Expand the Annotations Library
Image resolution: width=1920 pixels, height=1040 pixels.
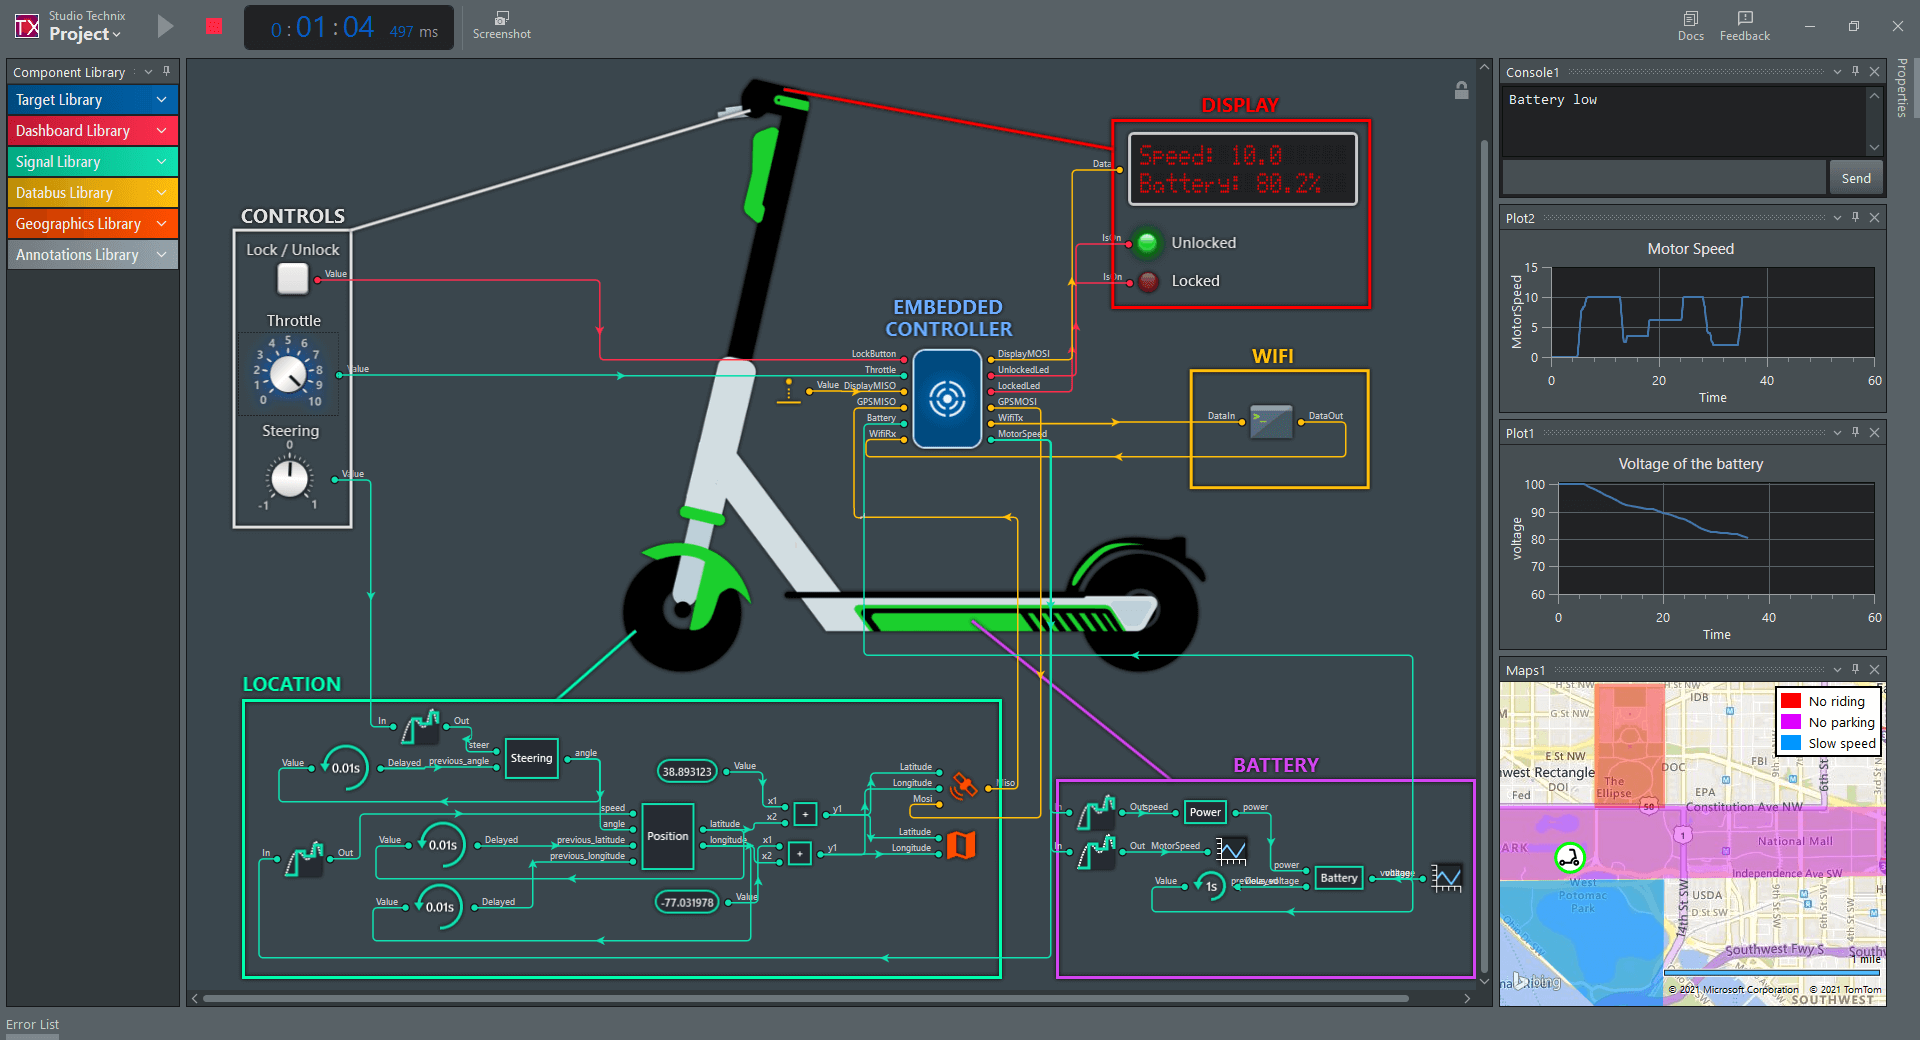click(x=93, y=255)
